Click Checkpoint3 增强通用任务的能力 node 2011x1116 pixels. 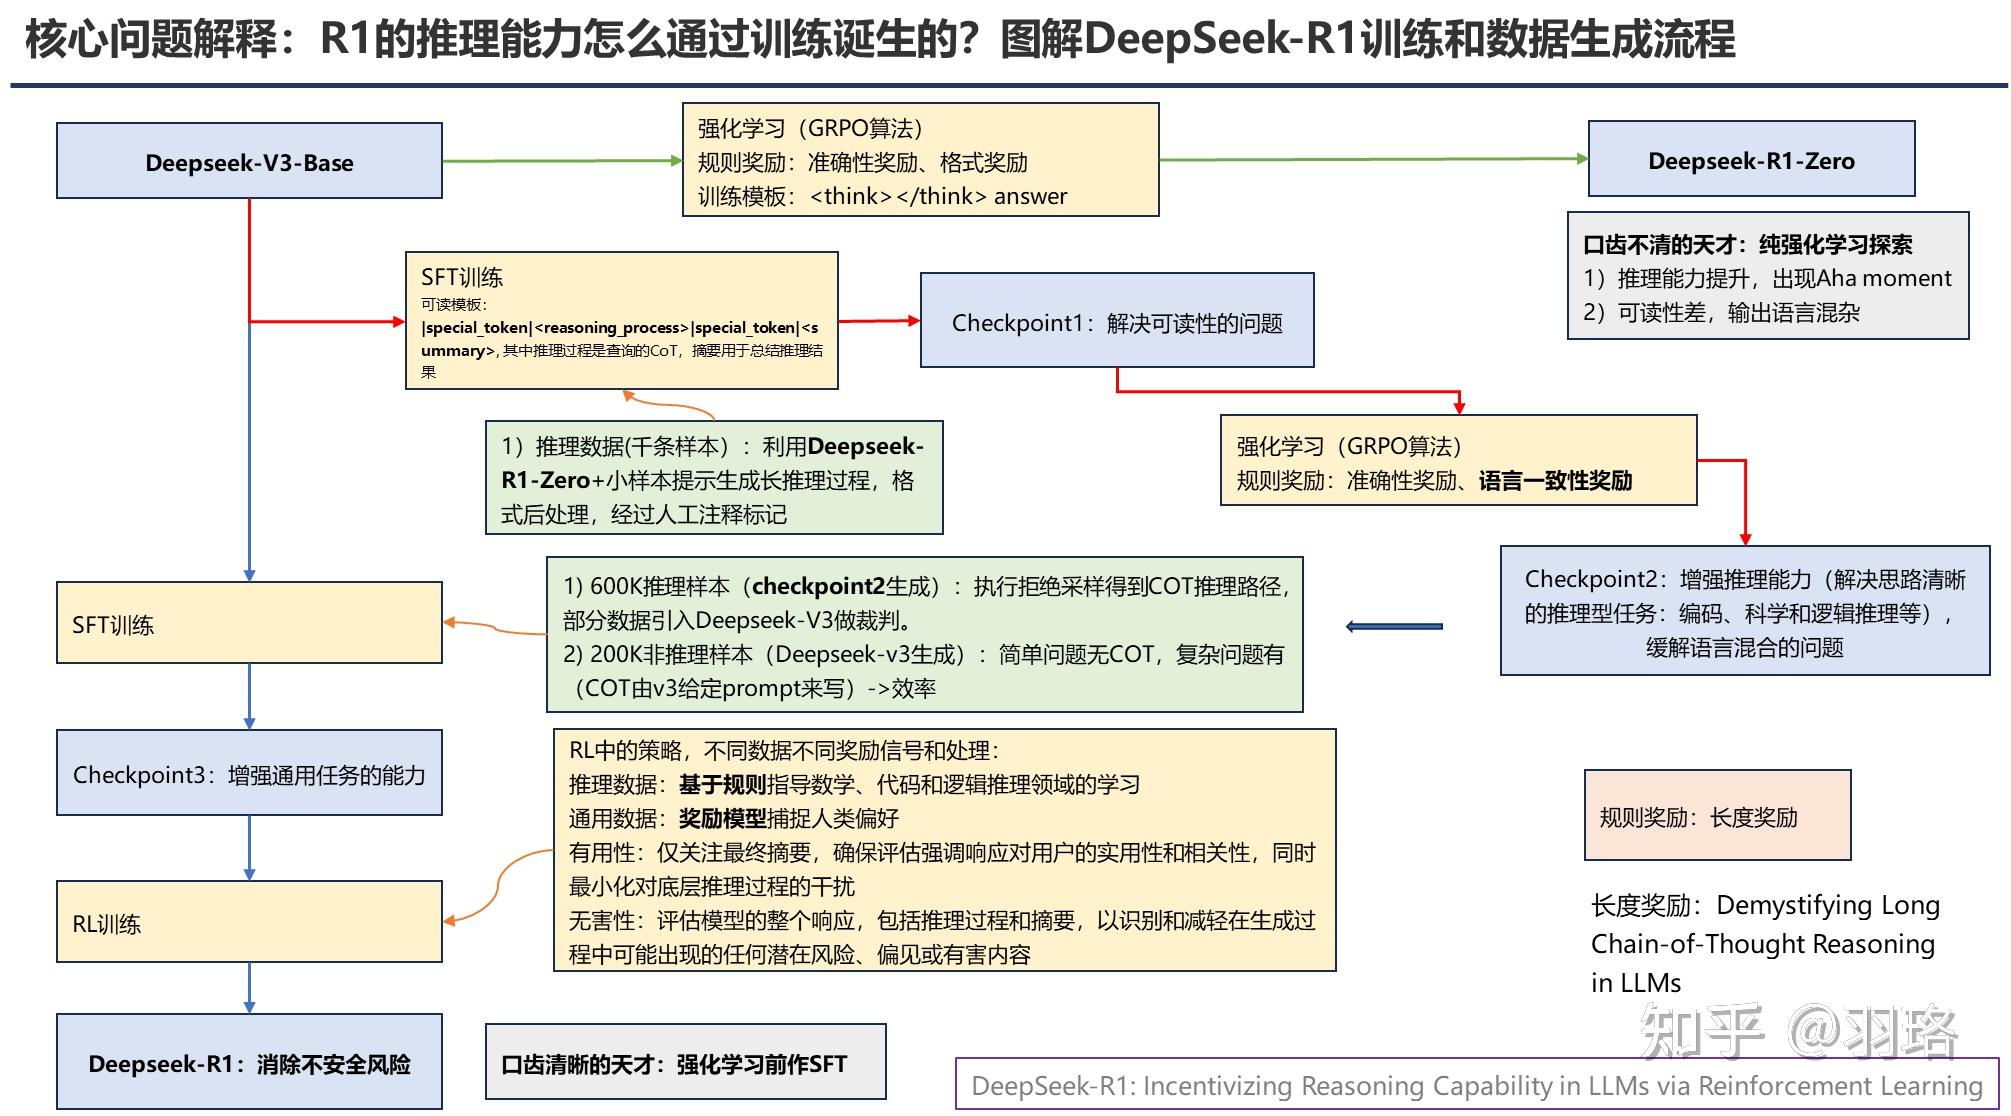(248, 774)
